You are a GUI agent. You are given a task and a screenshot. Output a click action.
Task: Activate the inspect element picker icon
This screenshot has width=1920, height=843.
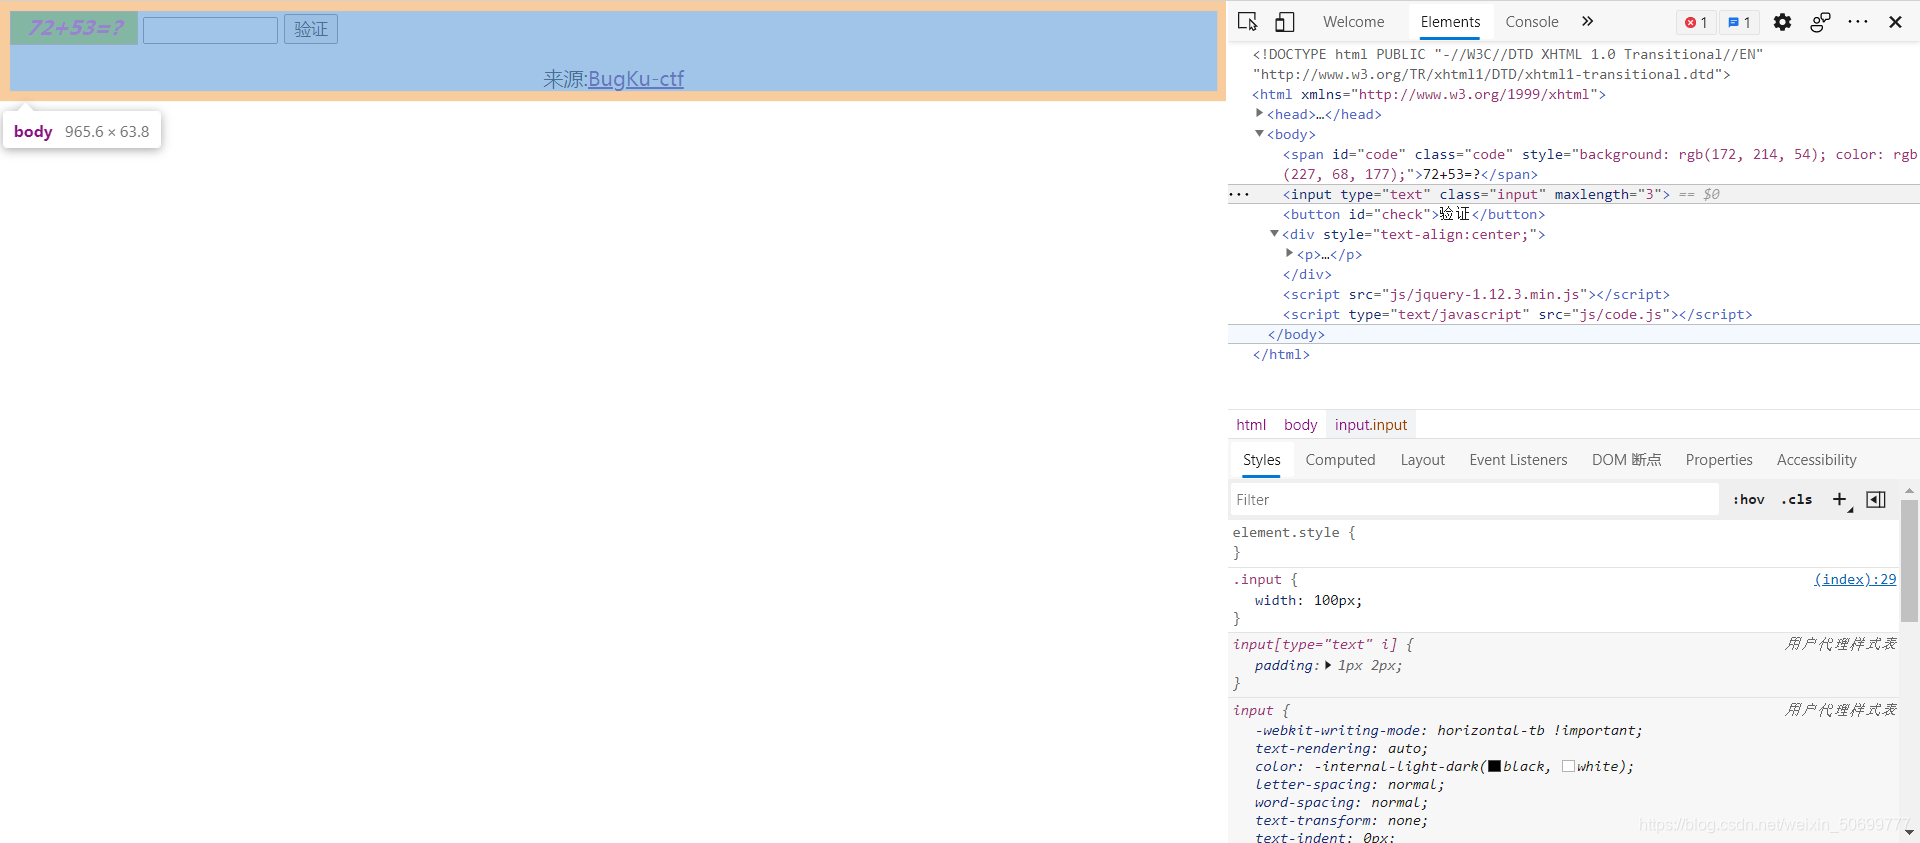[x=1247, y=22]
